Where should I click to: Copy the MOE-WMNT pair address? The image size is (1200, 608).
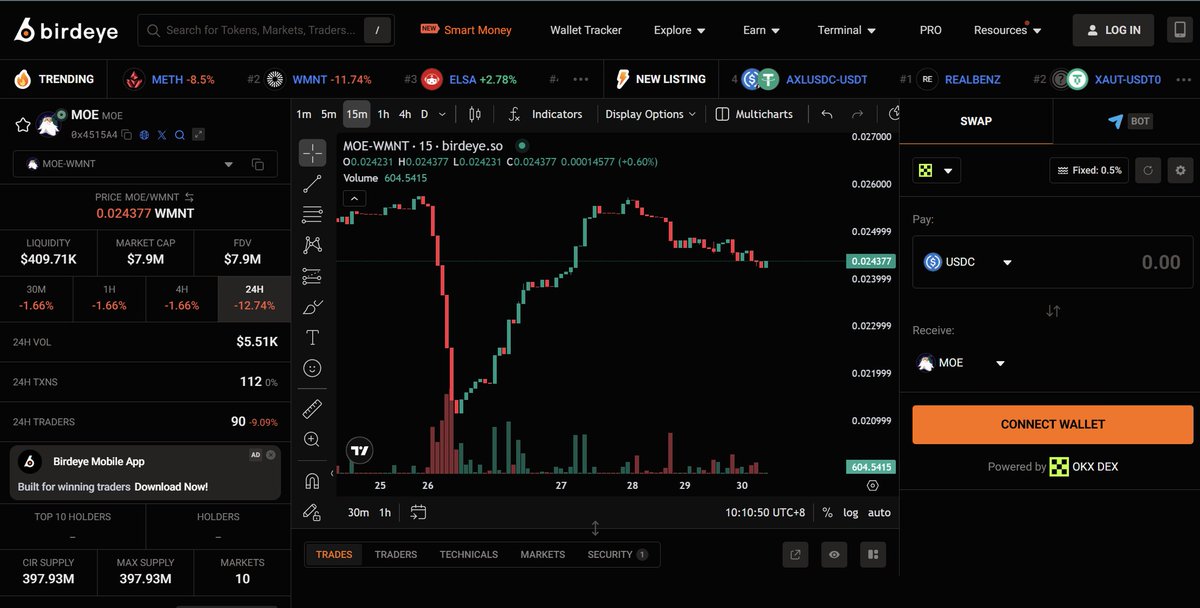click(258, 164)
